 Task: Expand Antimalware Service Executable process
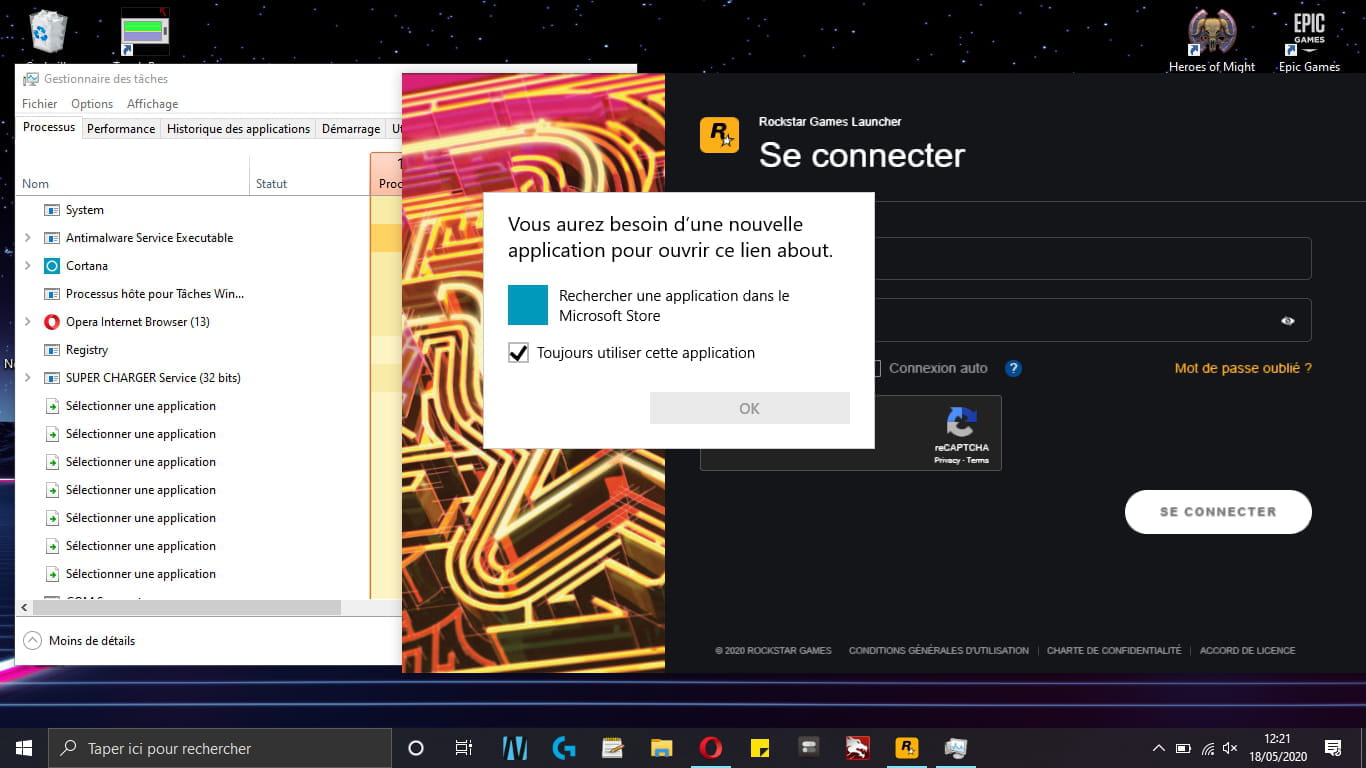[x=27, y=238]
